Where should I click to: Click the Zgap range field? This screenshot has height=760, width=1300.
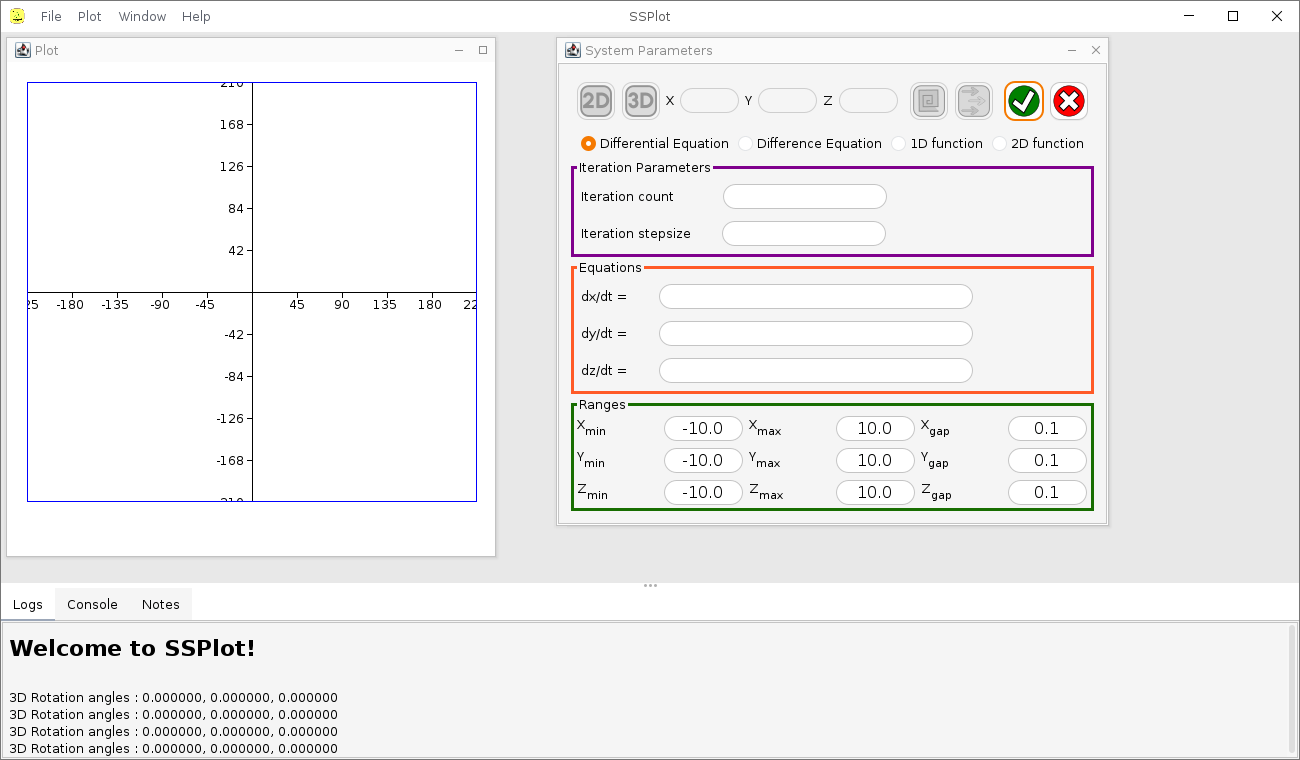[x=1047, y=492]
